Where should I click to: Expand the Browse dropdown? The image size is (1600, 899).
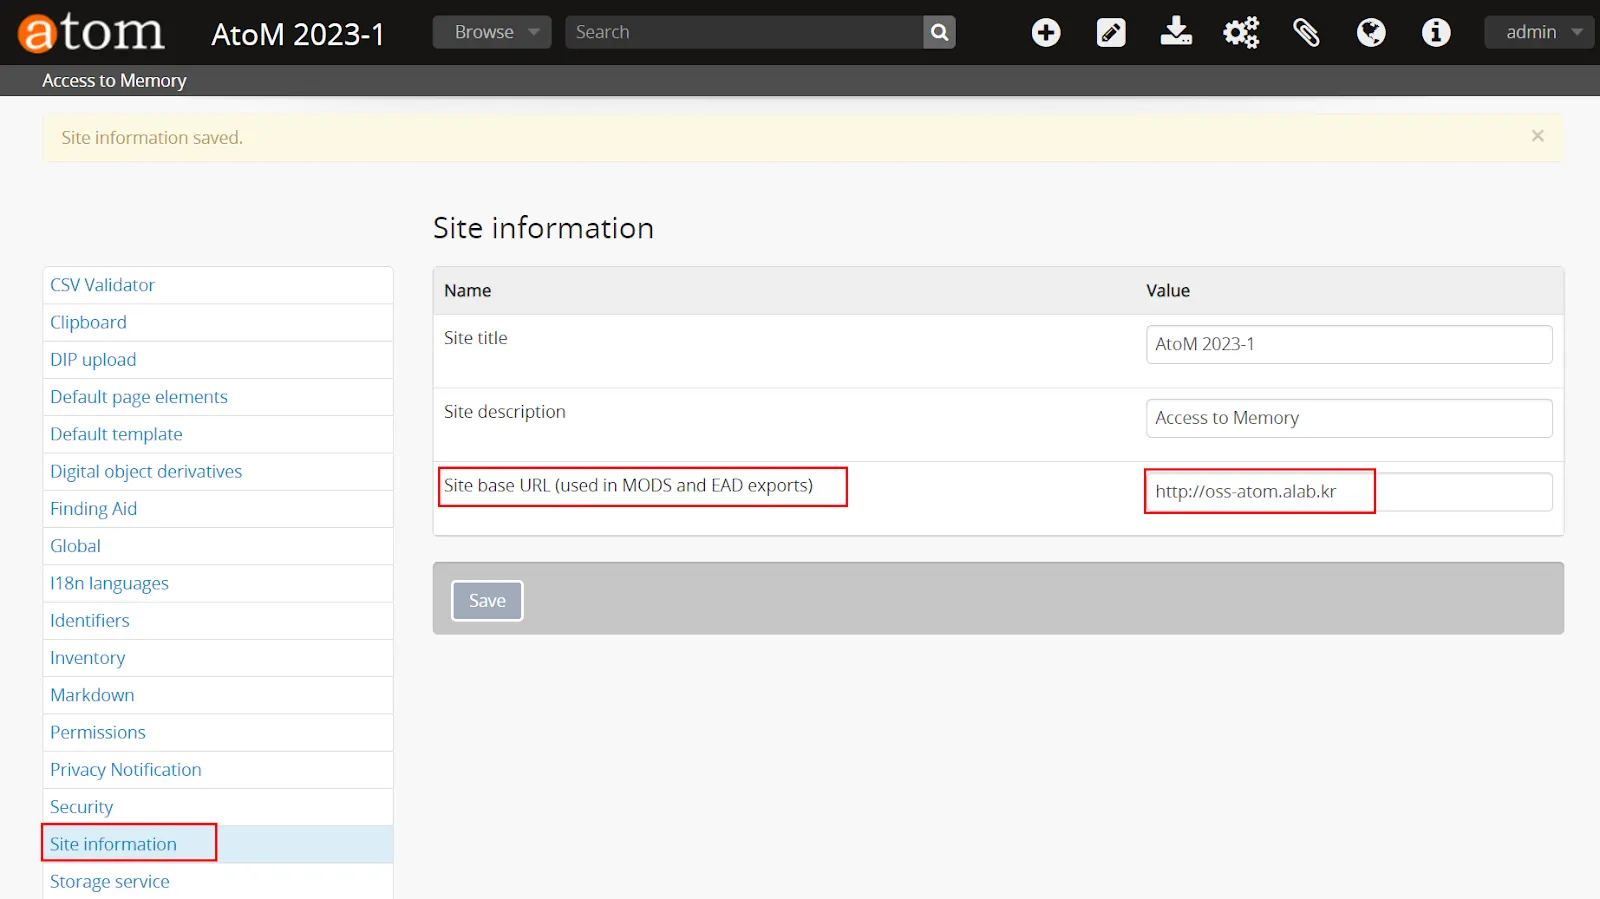coord(492,32)
